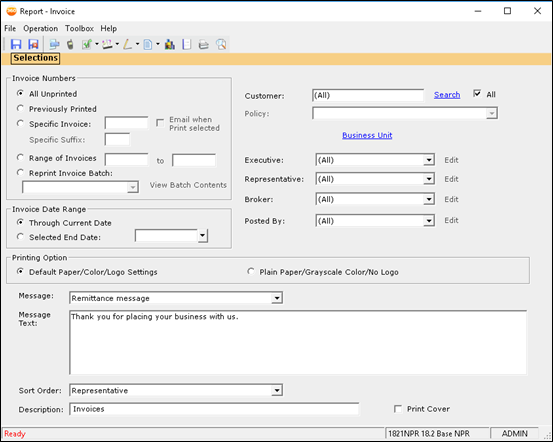Click the blue document page toolbar icon
The height and width of the screenshot is (442, 553).
(148, 44)
